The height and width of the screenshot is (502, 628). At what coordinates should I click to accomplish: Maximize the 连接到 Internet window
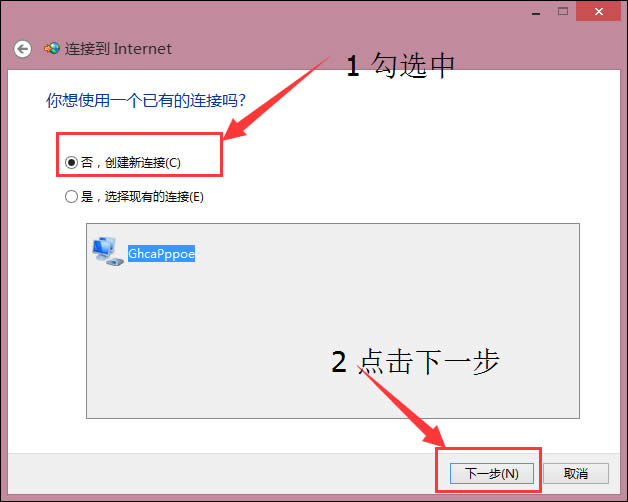[563, 12]
